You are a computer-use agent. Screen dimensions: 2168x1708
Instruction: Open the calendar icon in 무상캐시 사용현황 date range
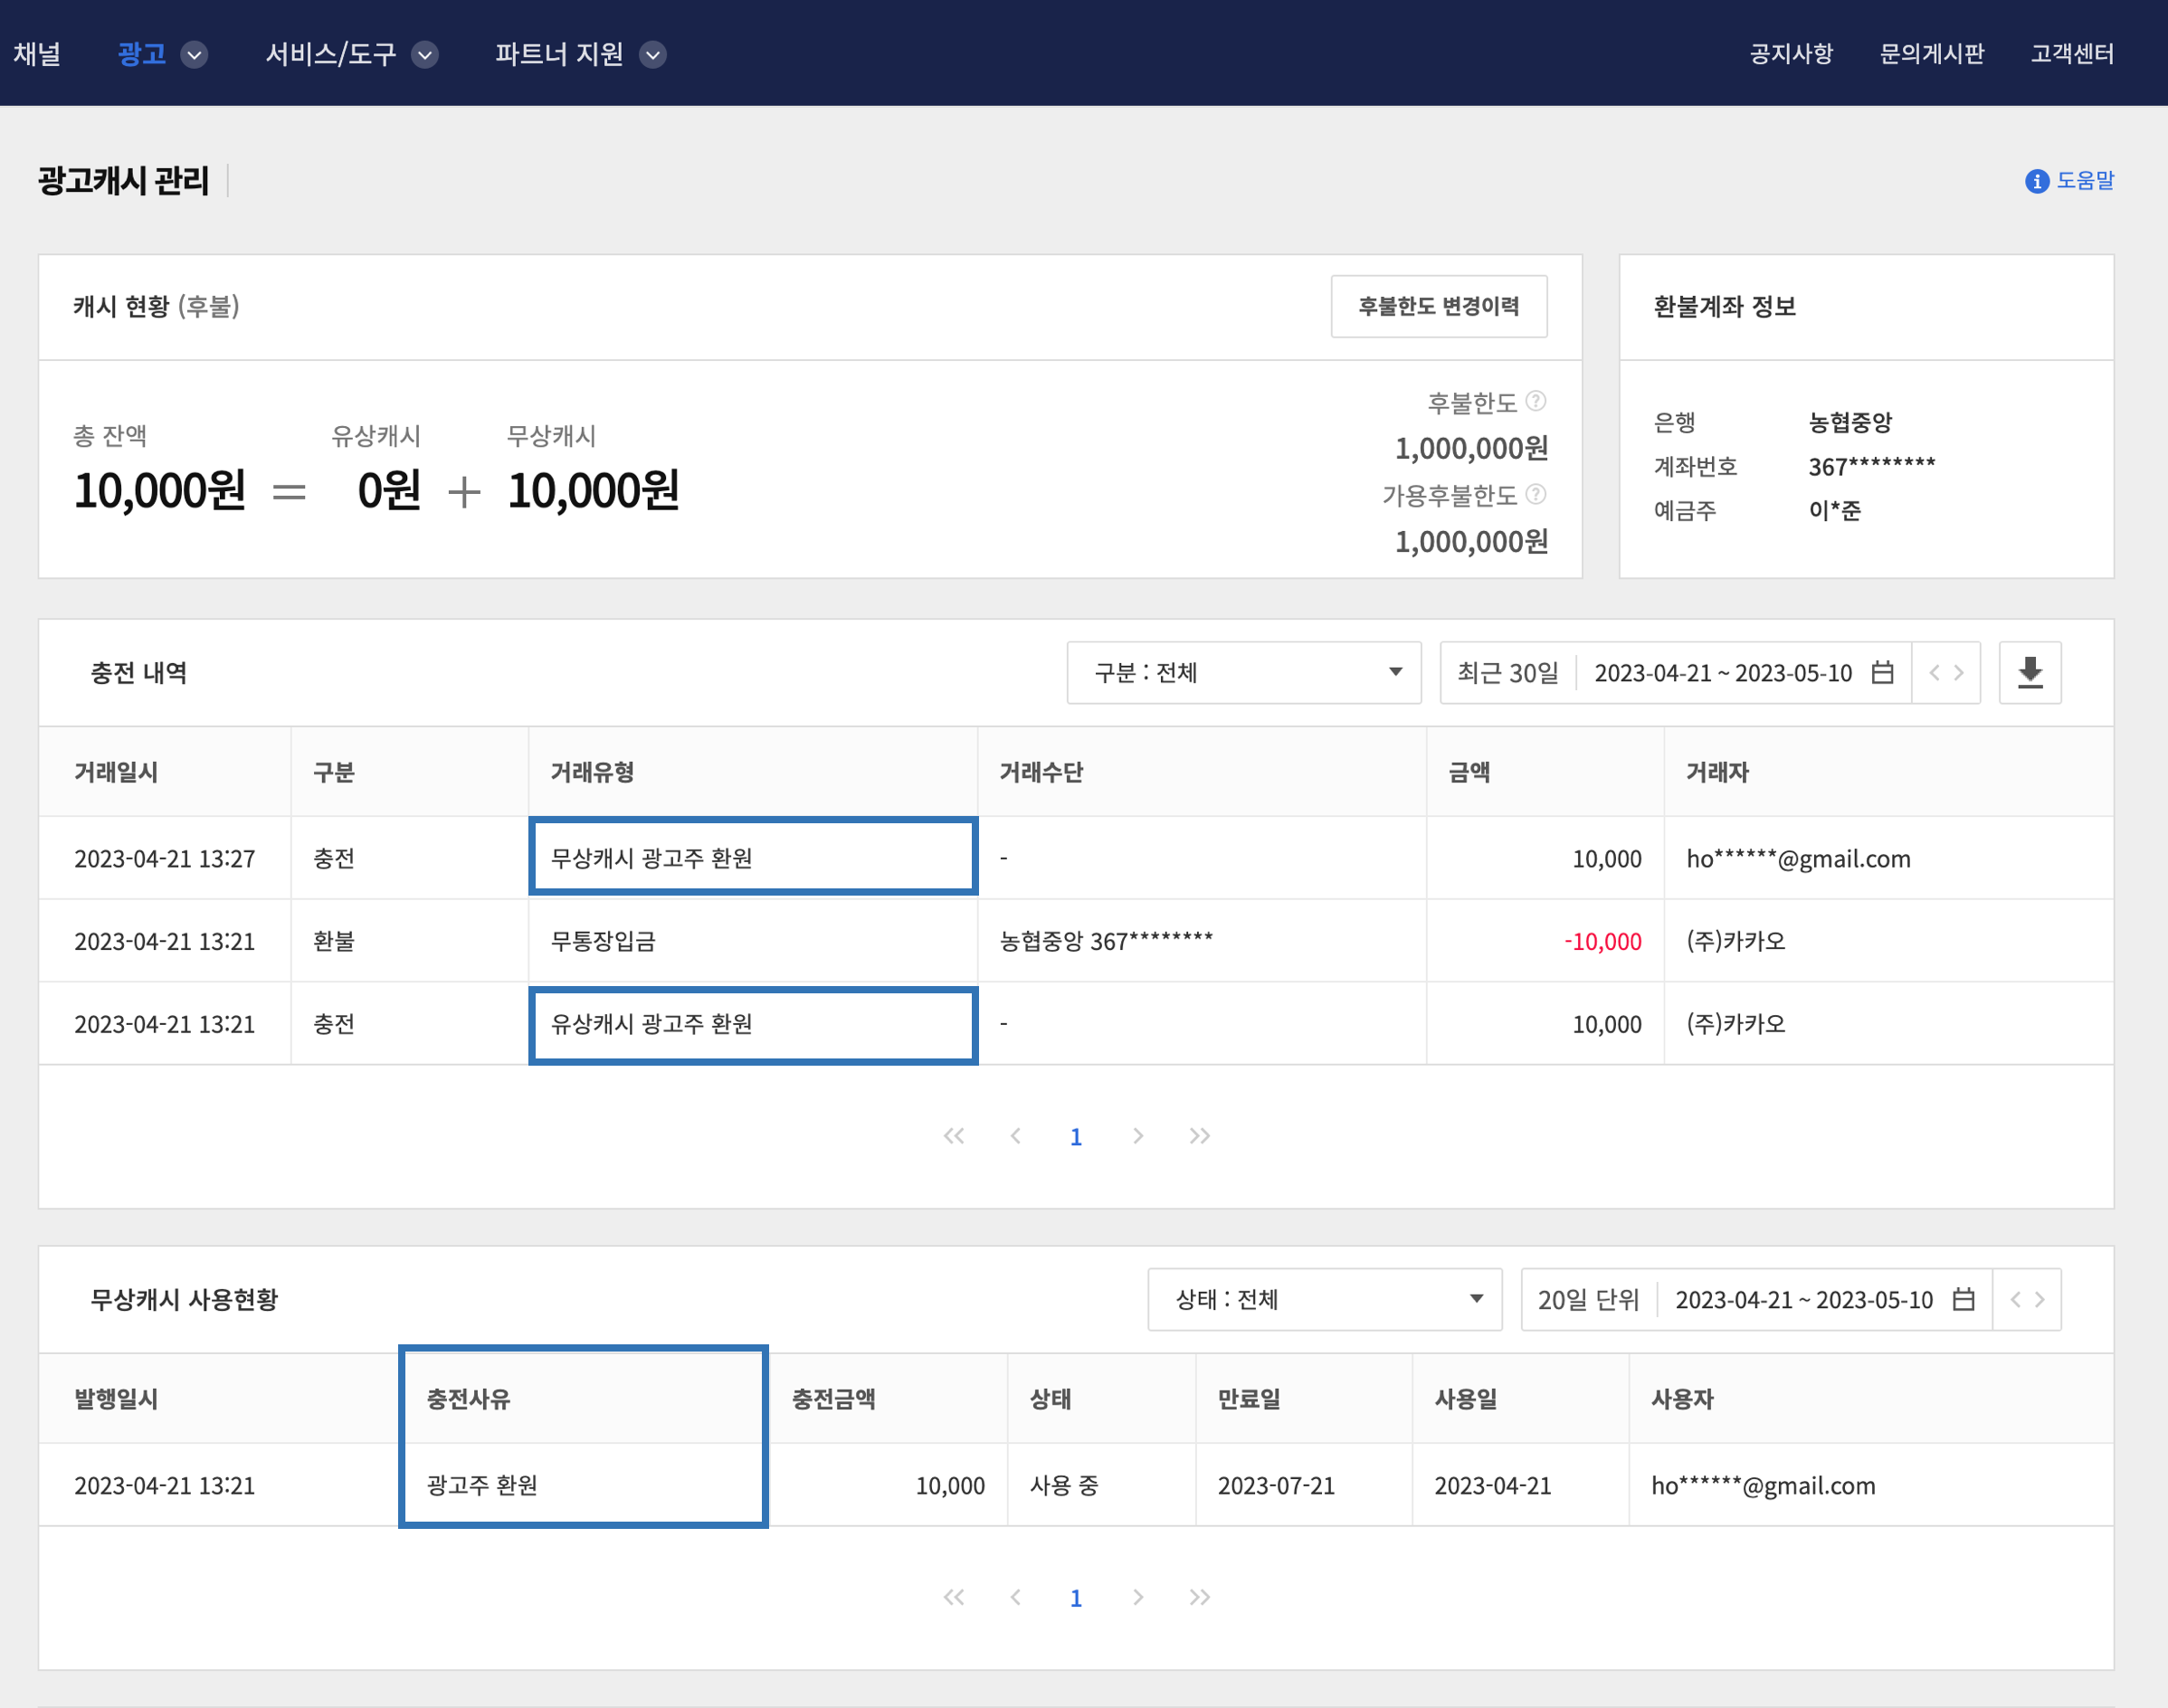pyautogui.click(x=1963, y=1299)
